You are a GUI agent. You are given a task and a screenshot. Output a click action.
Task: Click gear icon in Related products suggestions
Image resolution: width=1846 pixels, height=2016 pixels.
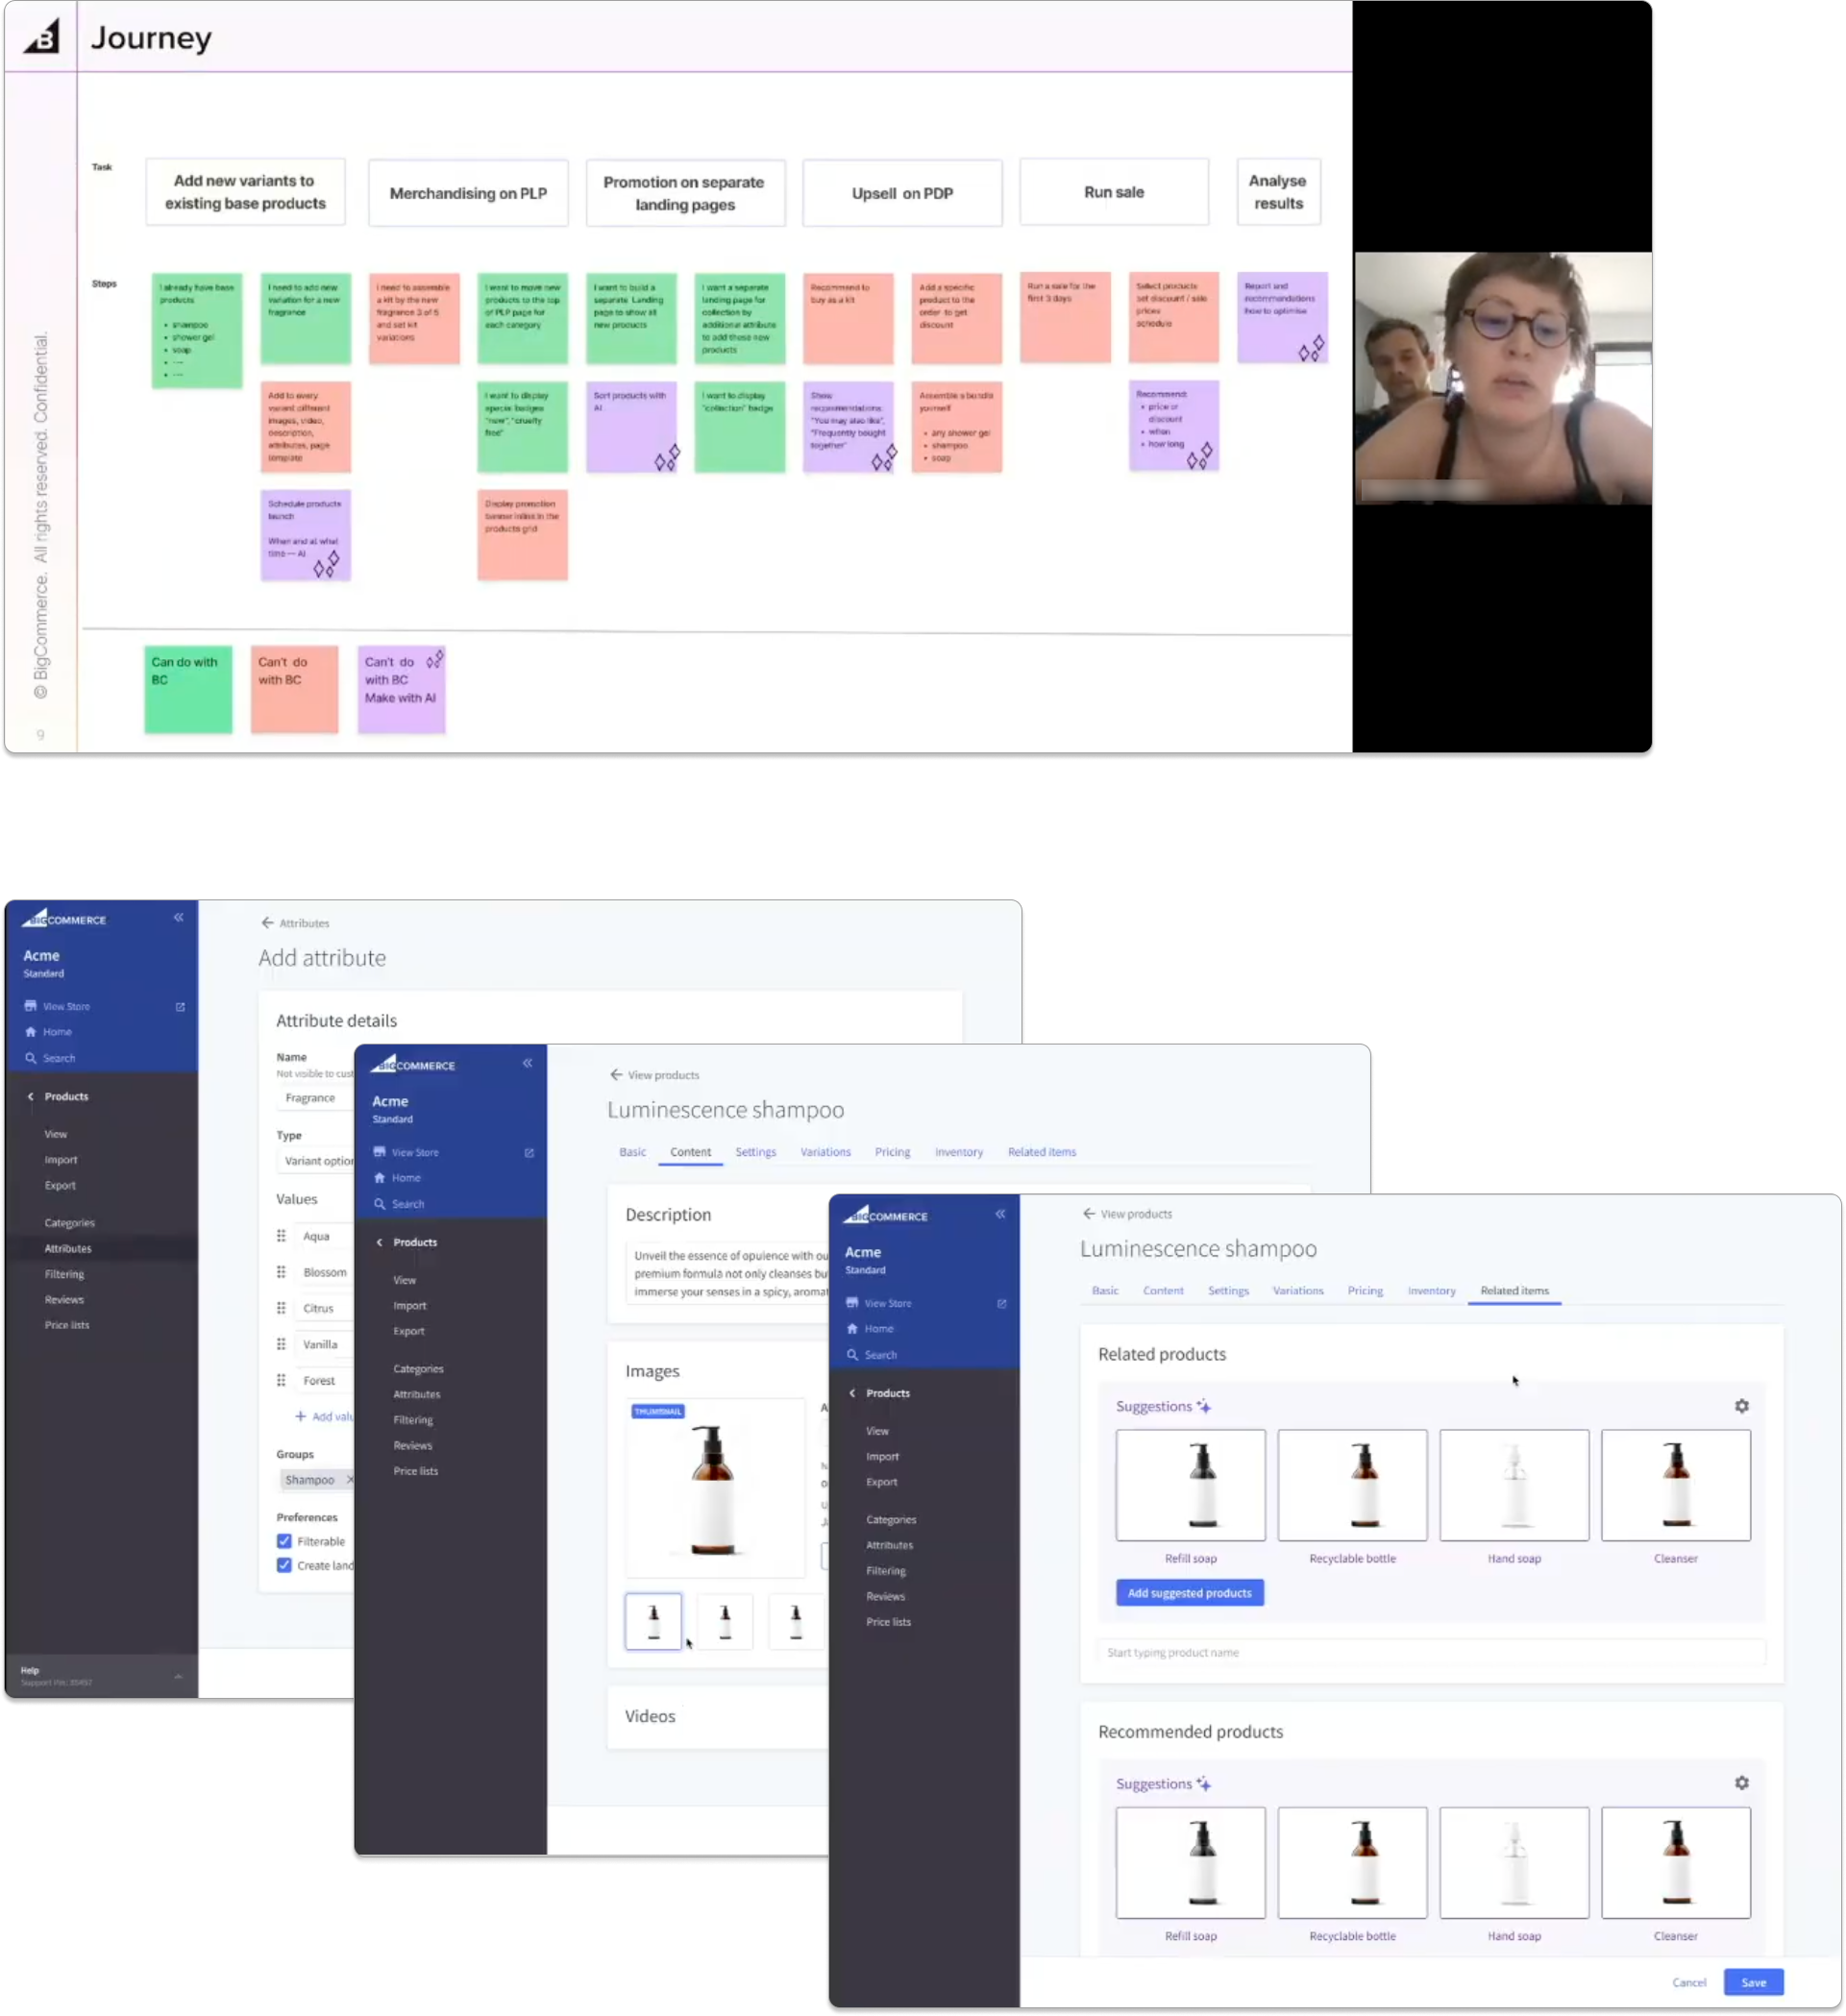(x=1741, y=1406)
